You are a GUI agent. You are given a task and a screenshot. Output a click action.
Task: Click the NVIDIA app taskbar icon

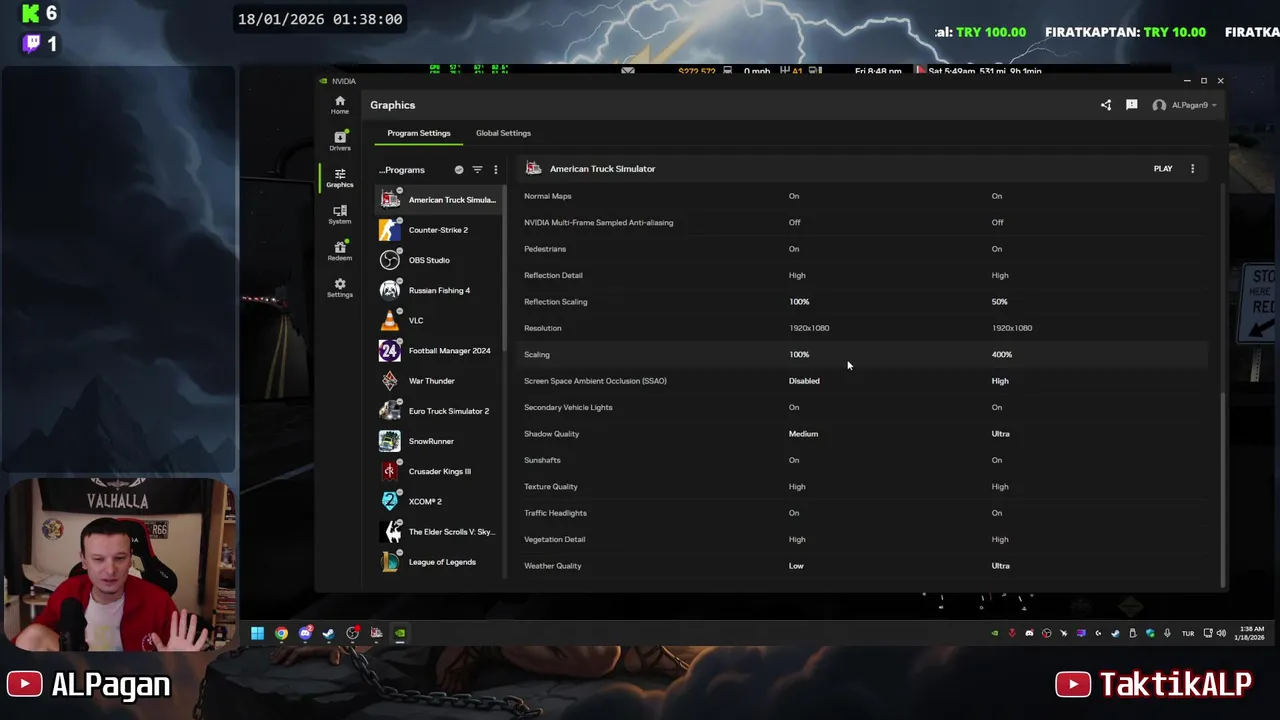pyautogui.click(x=399, y=633)
